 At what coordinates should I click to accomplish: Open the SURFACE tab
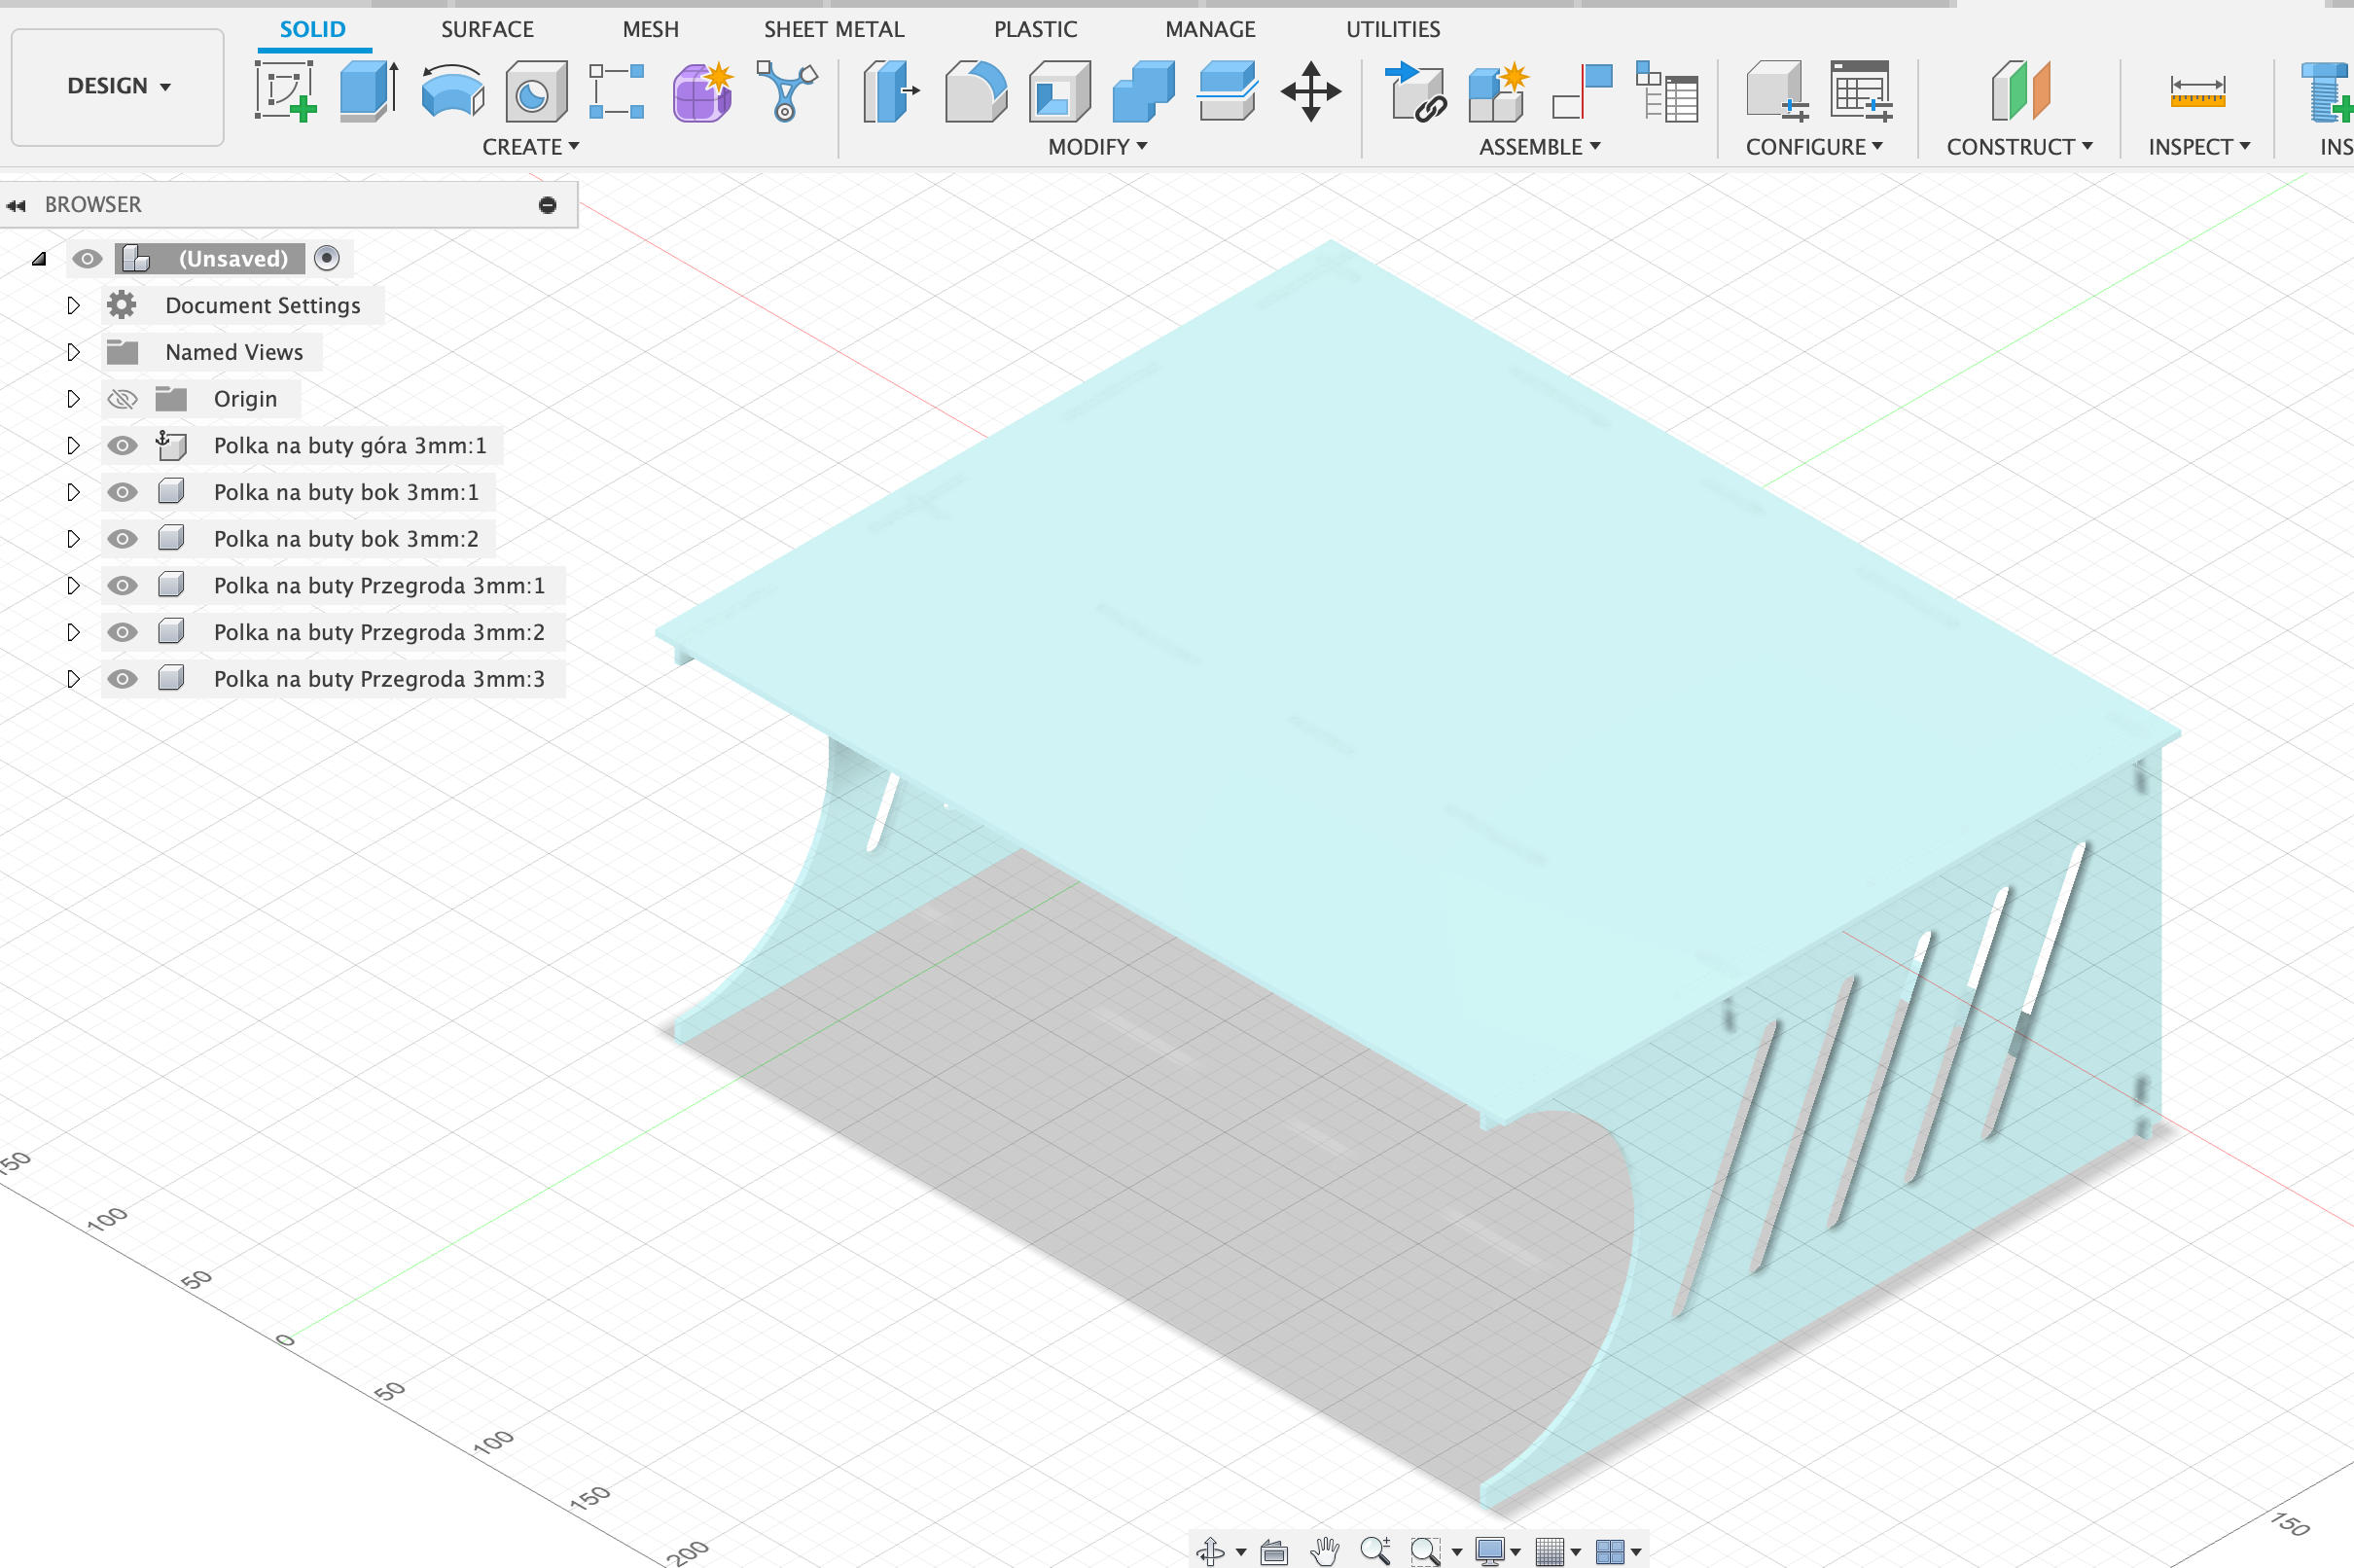pyautogui.click(x=486, y=29)
